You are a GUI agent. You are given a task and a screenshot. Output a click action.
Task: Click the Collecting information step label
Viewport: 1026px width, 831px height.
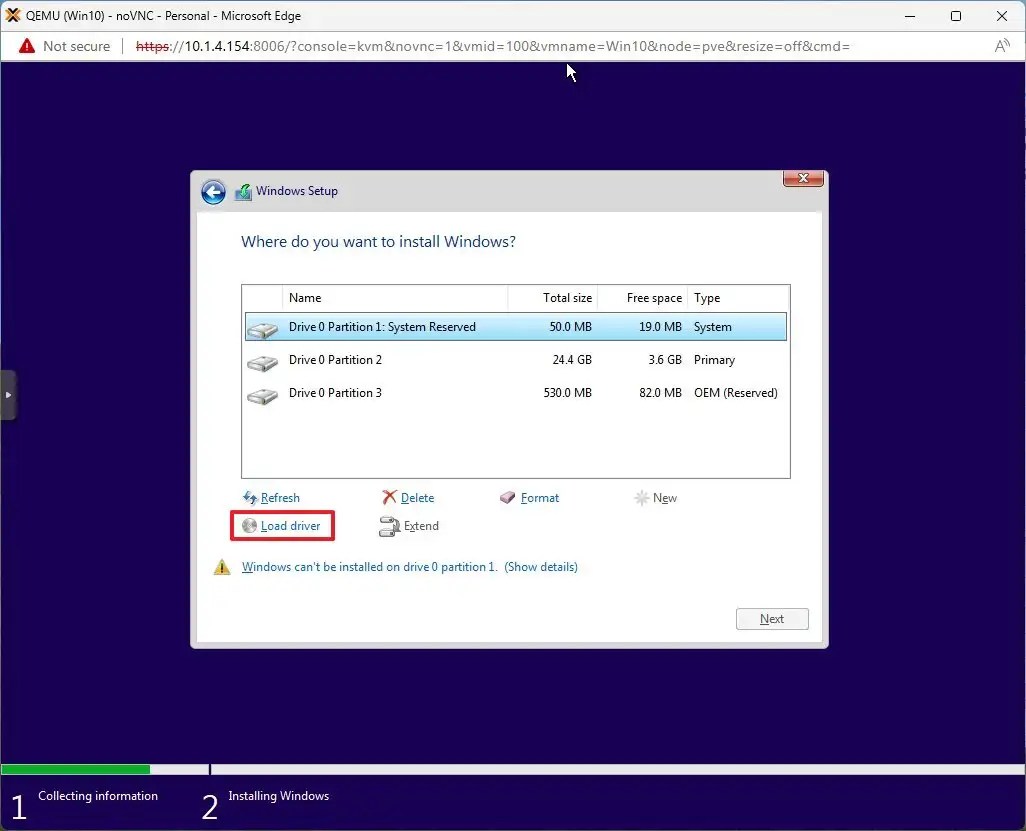pyautogui.click(x=97, y=795)
